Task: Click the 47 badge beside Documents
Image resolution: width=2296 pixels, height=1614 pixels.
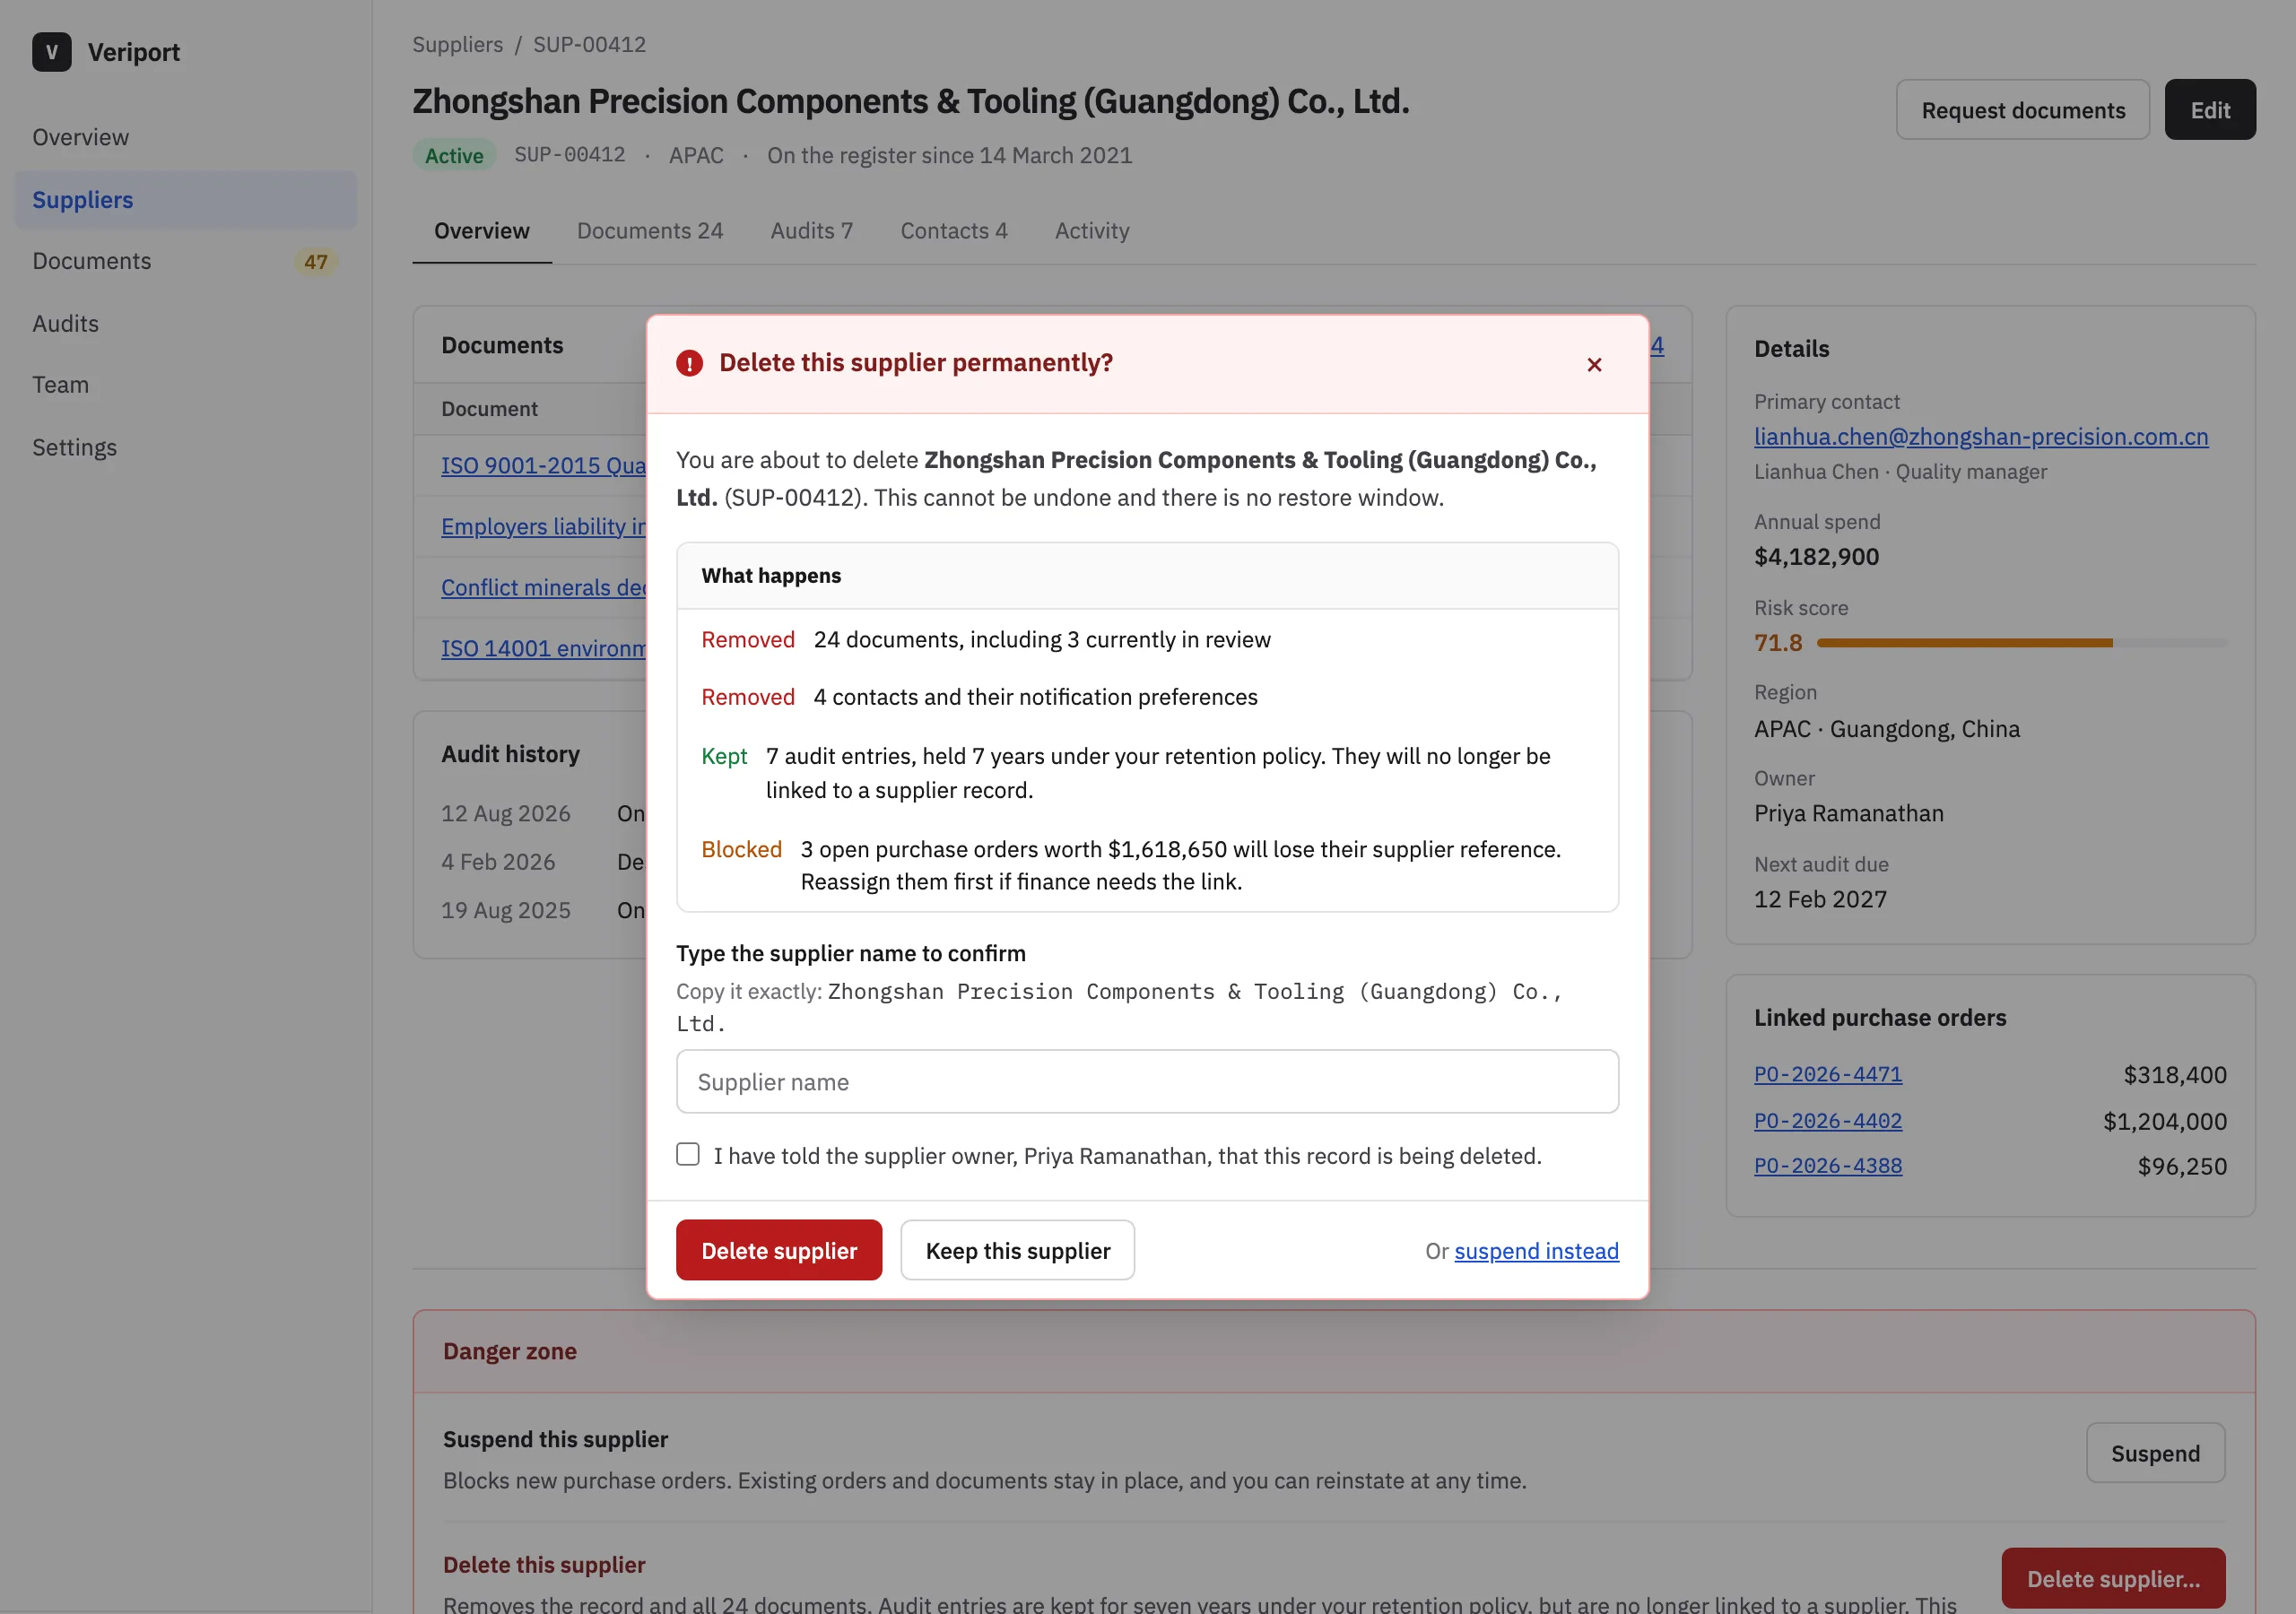Action: click(x=316, y=262)
